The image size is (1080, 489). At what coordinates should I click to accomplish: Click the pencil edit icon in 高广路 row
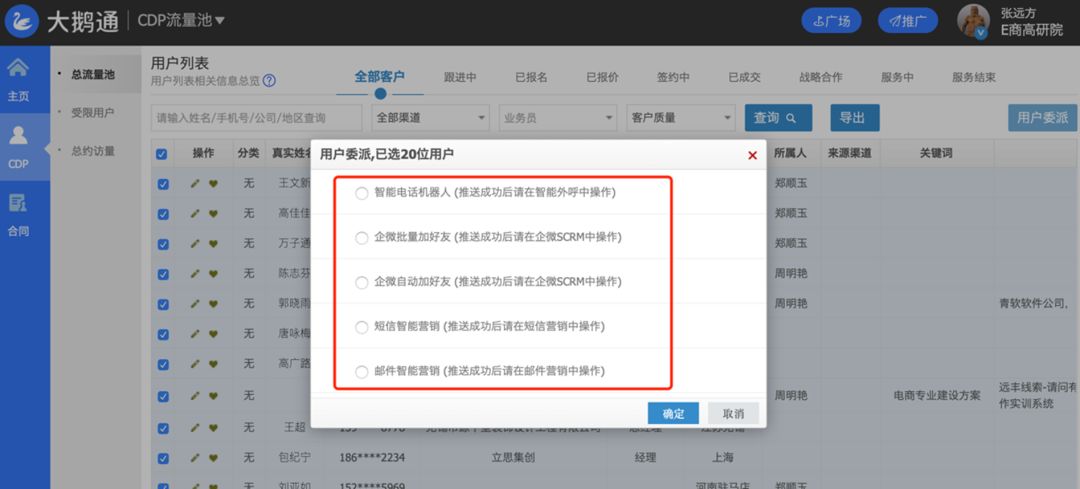click(195, 364)
